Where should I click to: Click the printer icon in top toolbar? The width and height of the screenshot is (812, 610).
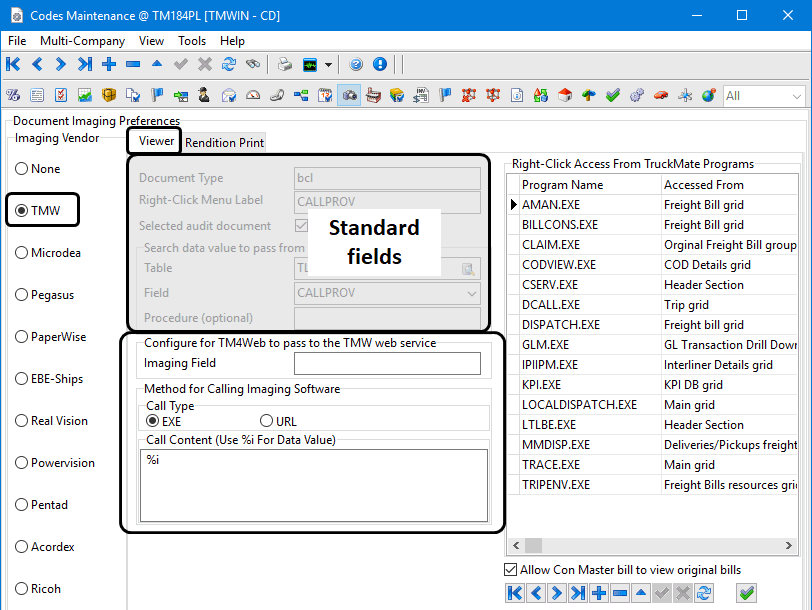pos(285,64)
